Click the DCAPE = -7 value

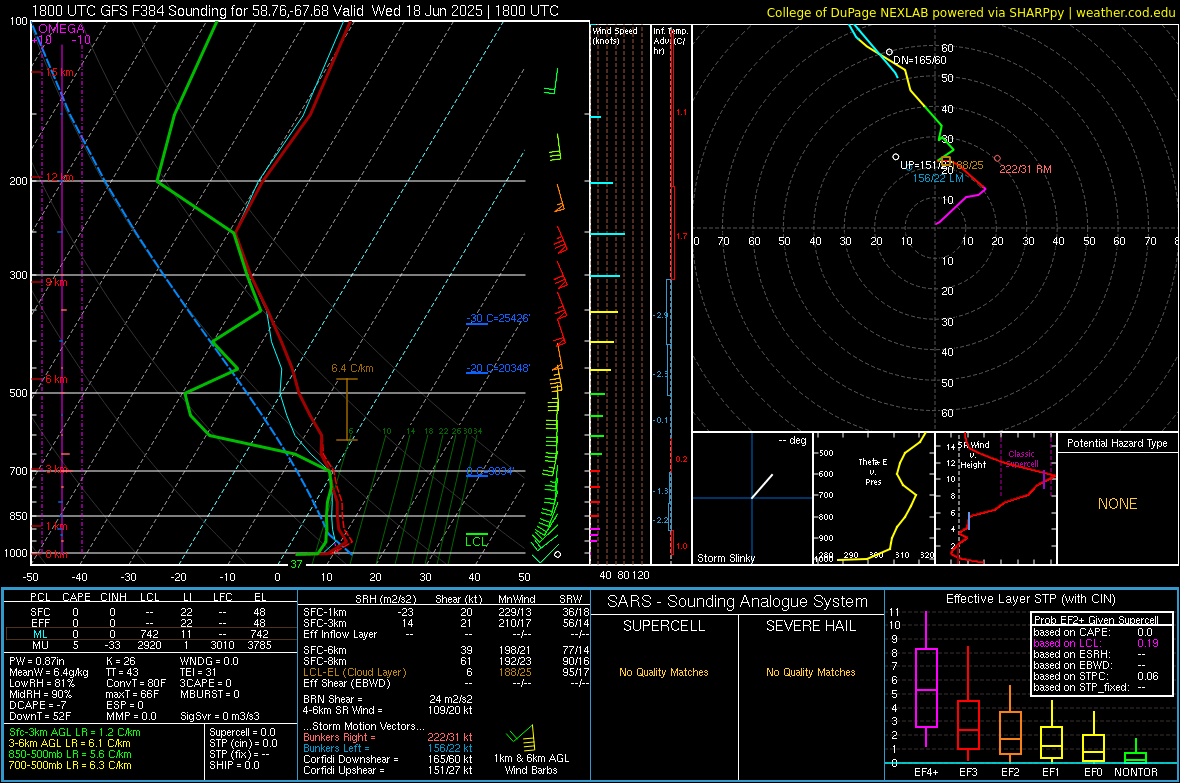[x=38, y=705]
